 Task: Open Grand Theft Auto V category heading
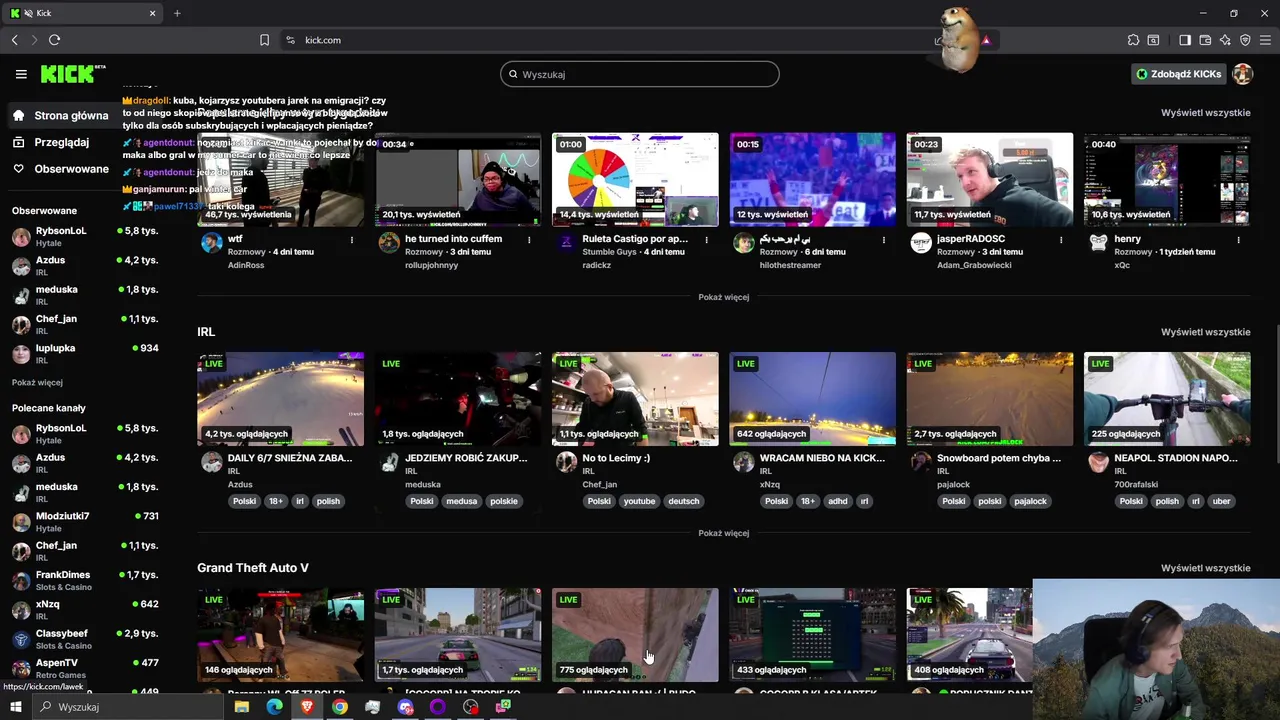coord(253,567)
